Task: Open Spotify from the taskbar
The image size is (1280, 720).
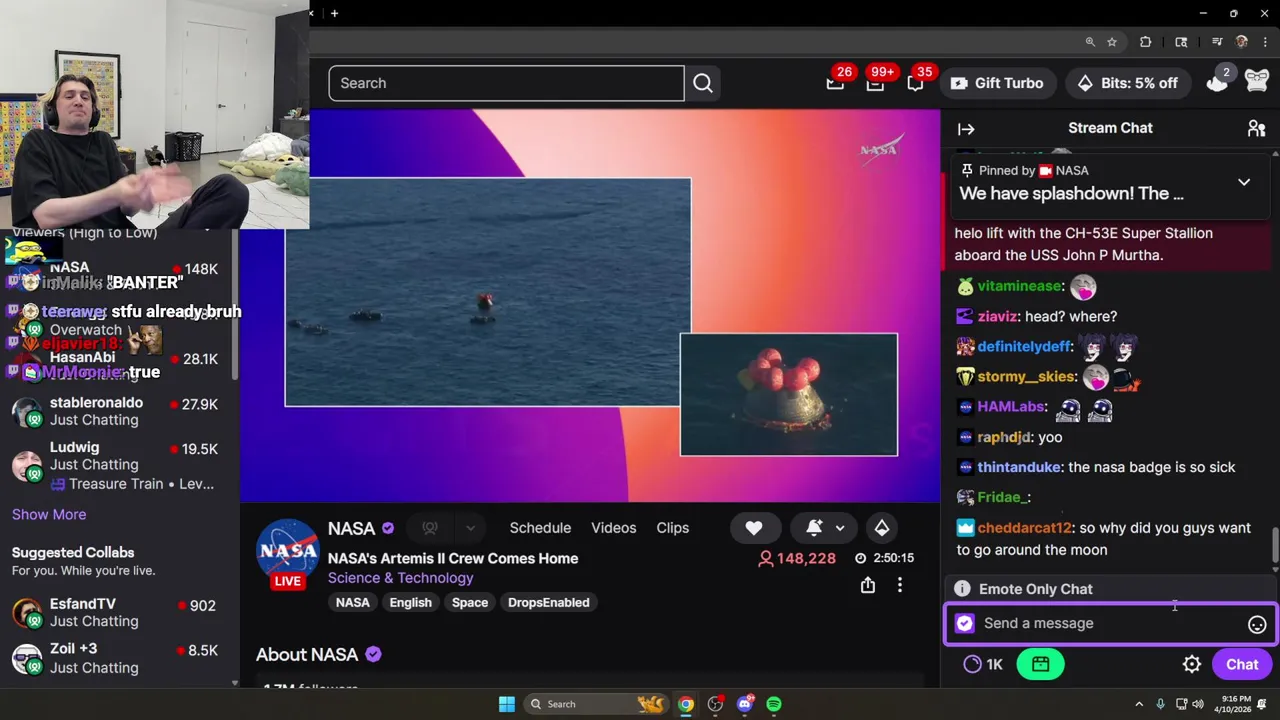Action: 774,704
